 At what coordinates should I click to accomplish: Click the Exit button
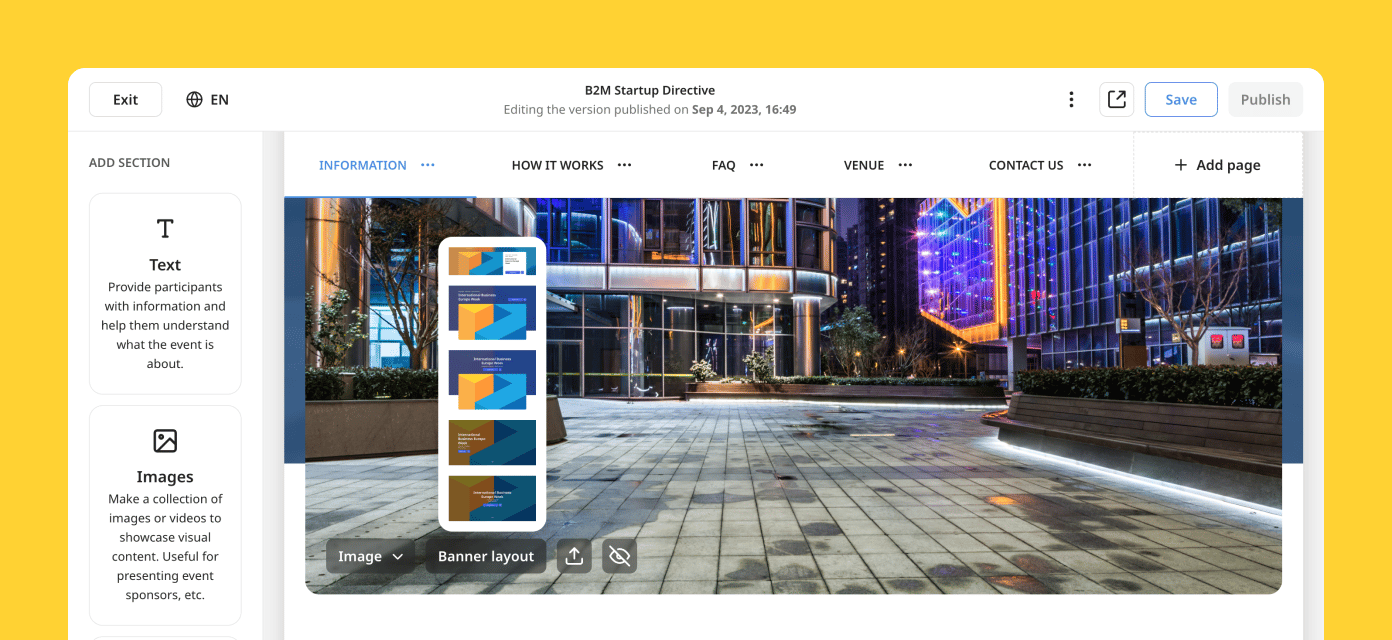[x=125, y=100]
